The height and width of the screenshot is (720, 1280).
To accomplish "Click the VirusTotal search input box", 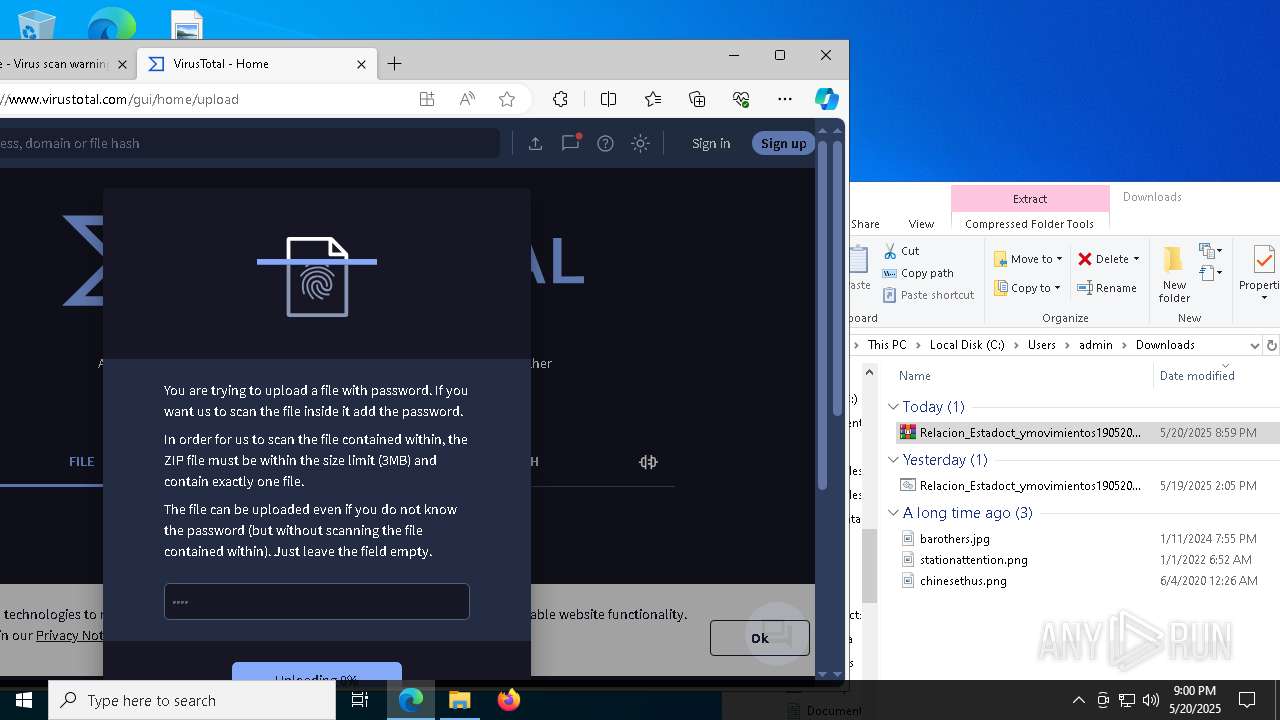I will [249, 143].
